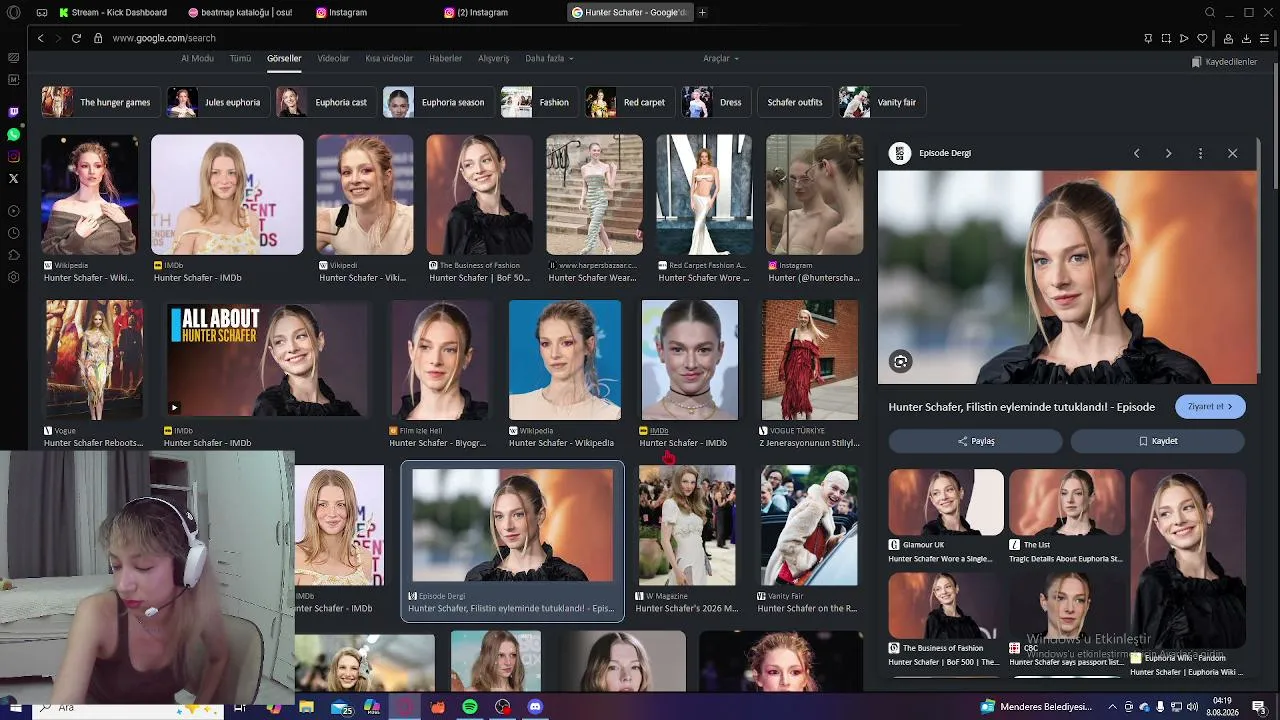This screenshot has height=720, width=1280.
Task: Open the Twitch panel in the sidebar
Action: pos(13,112)
